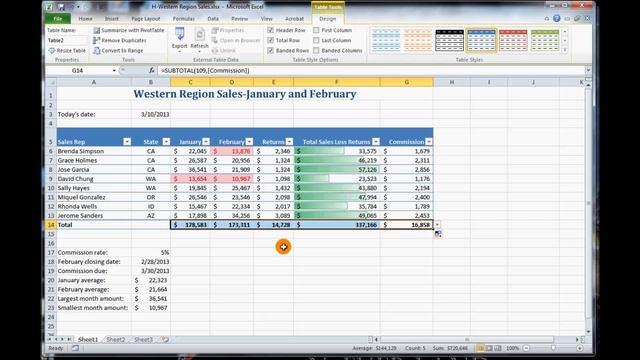Click Insert Worksheet tab icon

pyautogui.click(x=165, y=340)
